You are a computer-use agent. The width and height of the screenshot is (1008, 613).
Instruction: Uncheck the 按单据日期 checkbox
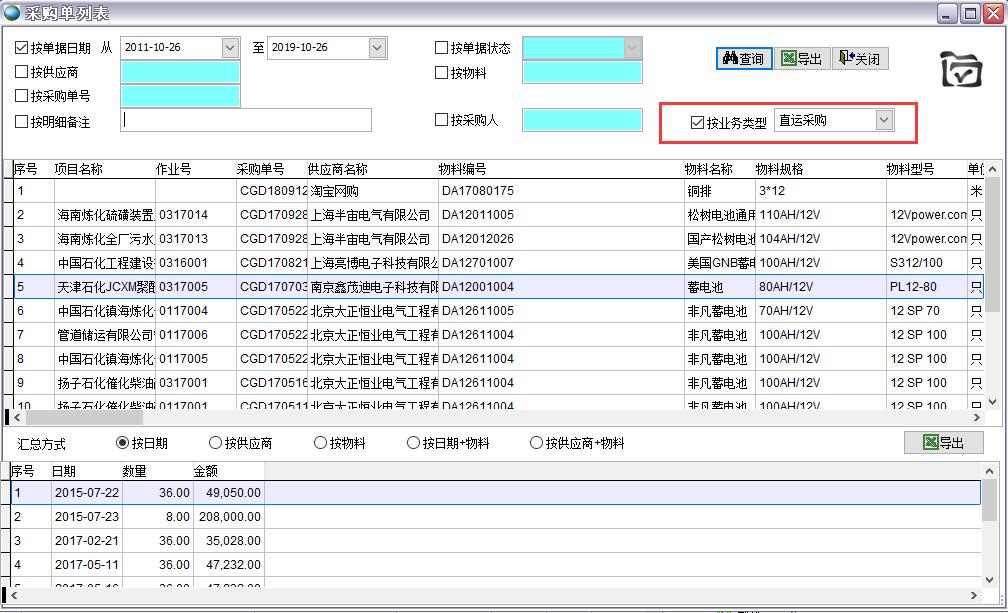click(x=22, y=48)
